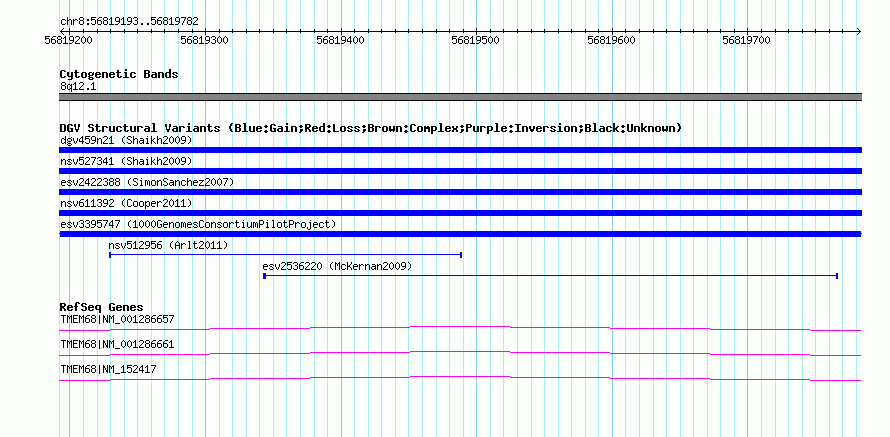Select the blue bar under nsv611392
The width and height of the screenshot is (890, 437).
[x=460, y=213]
